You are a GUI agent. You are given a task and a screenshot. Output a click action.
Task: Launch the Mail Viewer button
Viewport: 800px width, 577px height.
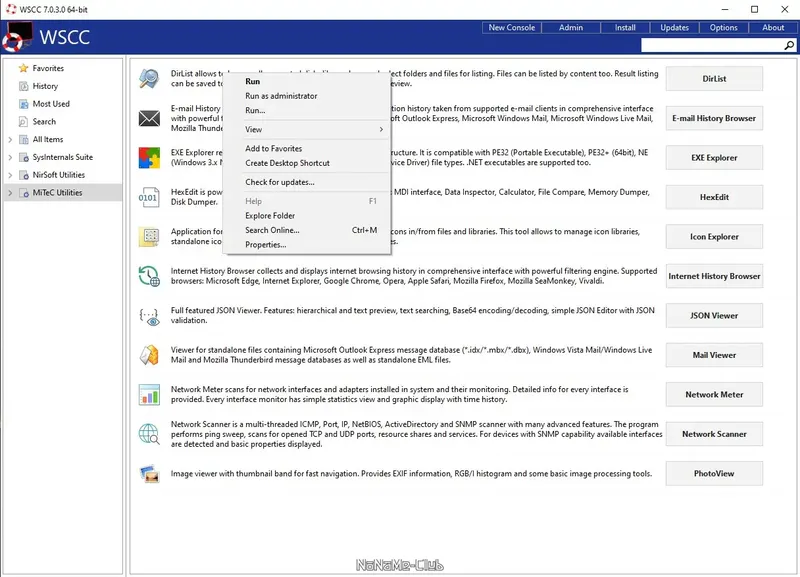[x=714, y=355]
